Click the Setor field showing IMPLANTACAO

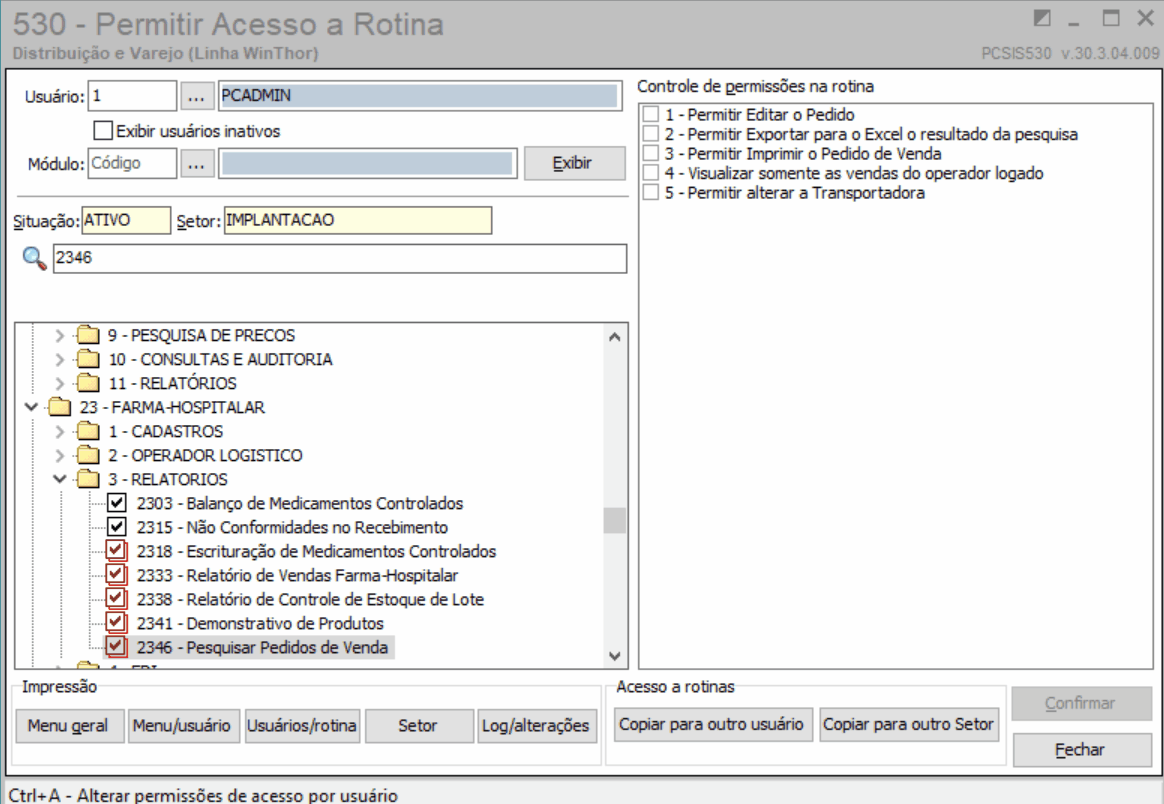point(358,220)
